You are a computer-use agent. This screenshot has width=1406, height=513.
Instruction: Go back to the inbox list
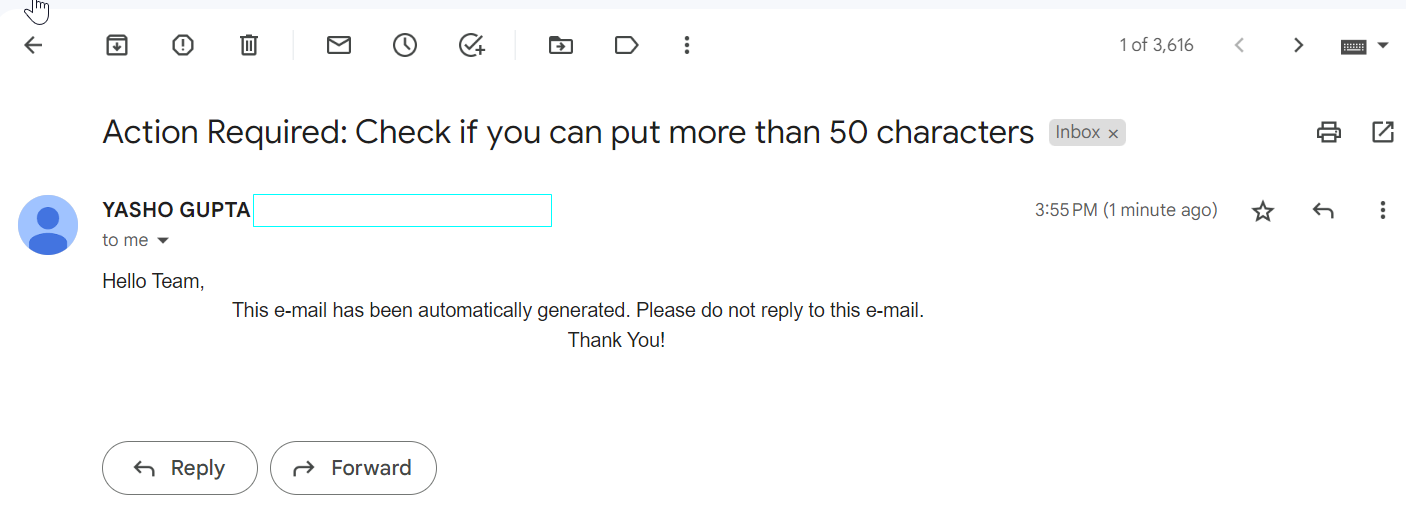click(x=33, y=45)
